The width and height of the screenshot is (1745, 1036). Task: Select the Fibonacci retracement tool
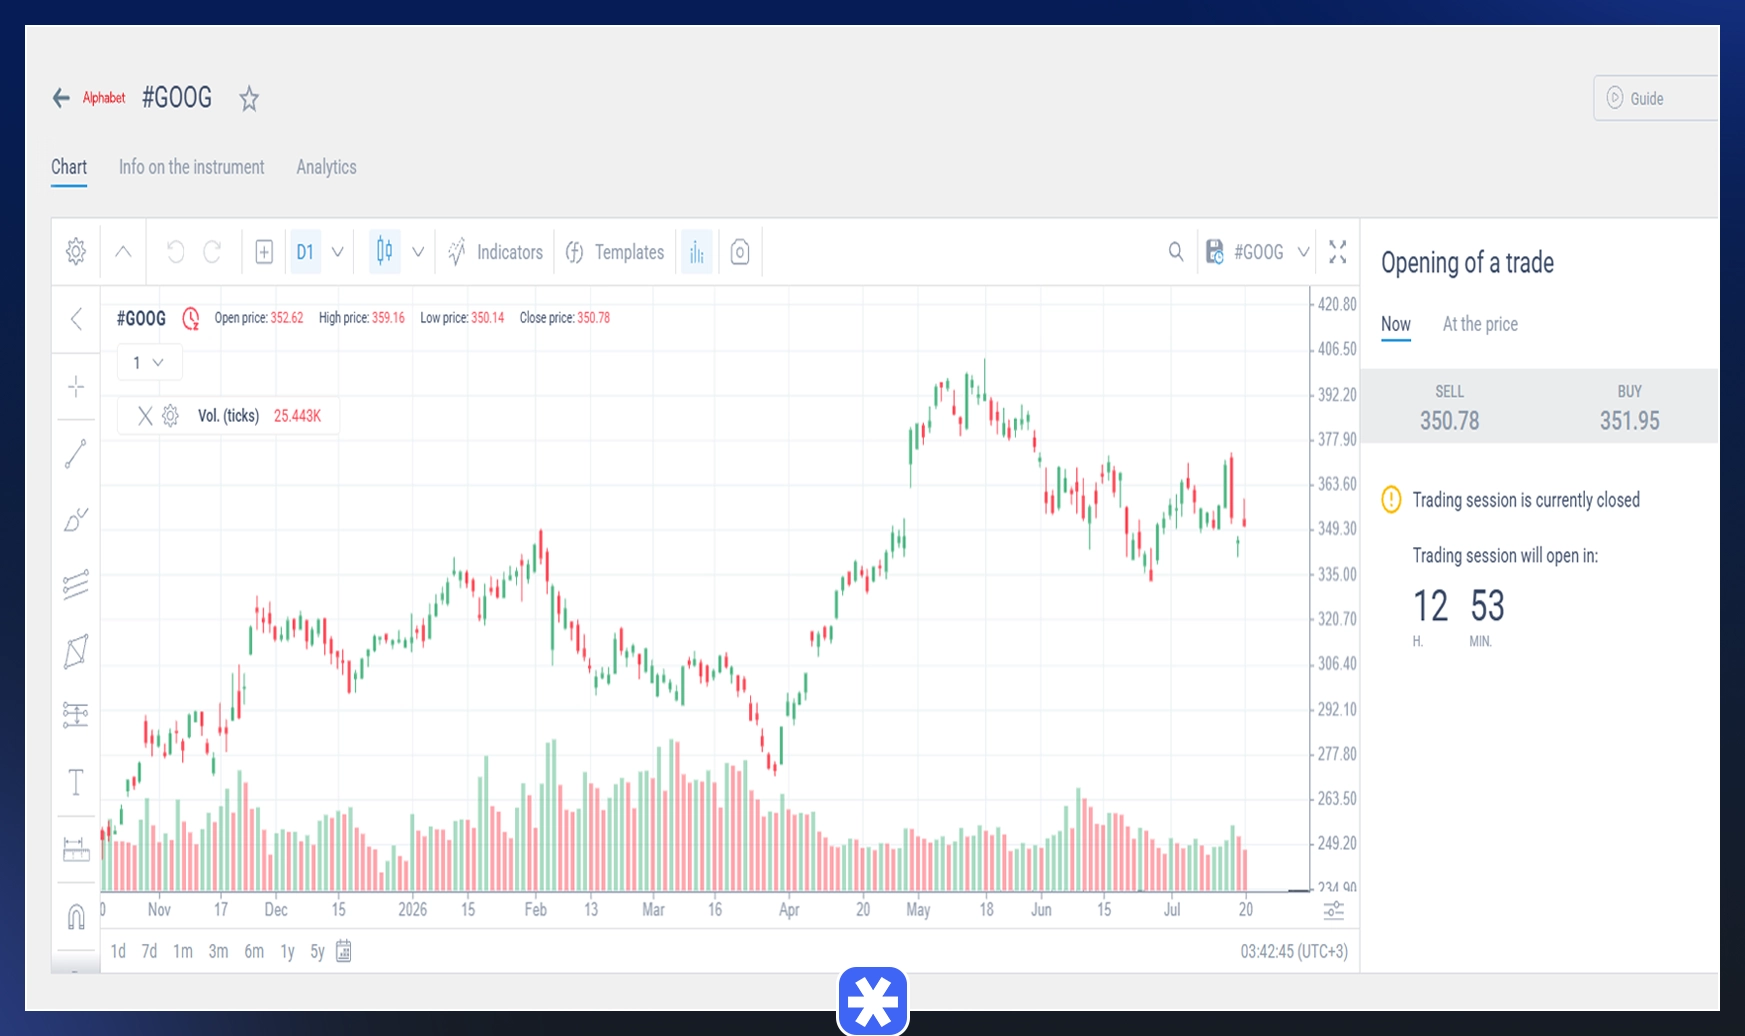click(76, 714)
